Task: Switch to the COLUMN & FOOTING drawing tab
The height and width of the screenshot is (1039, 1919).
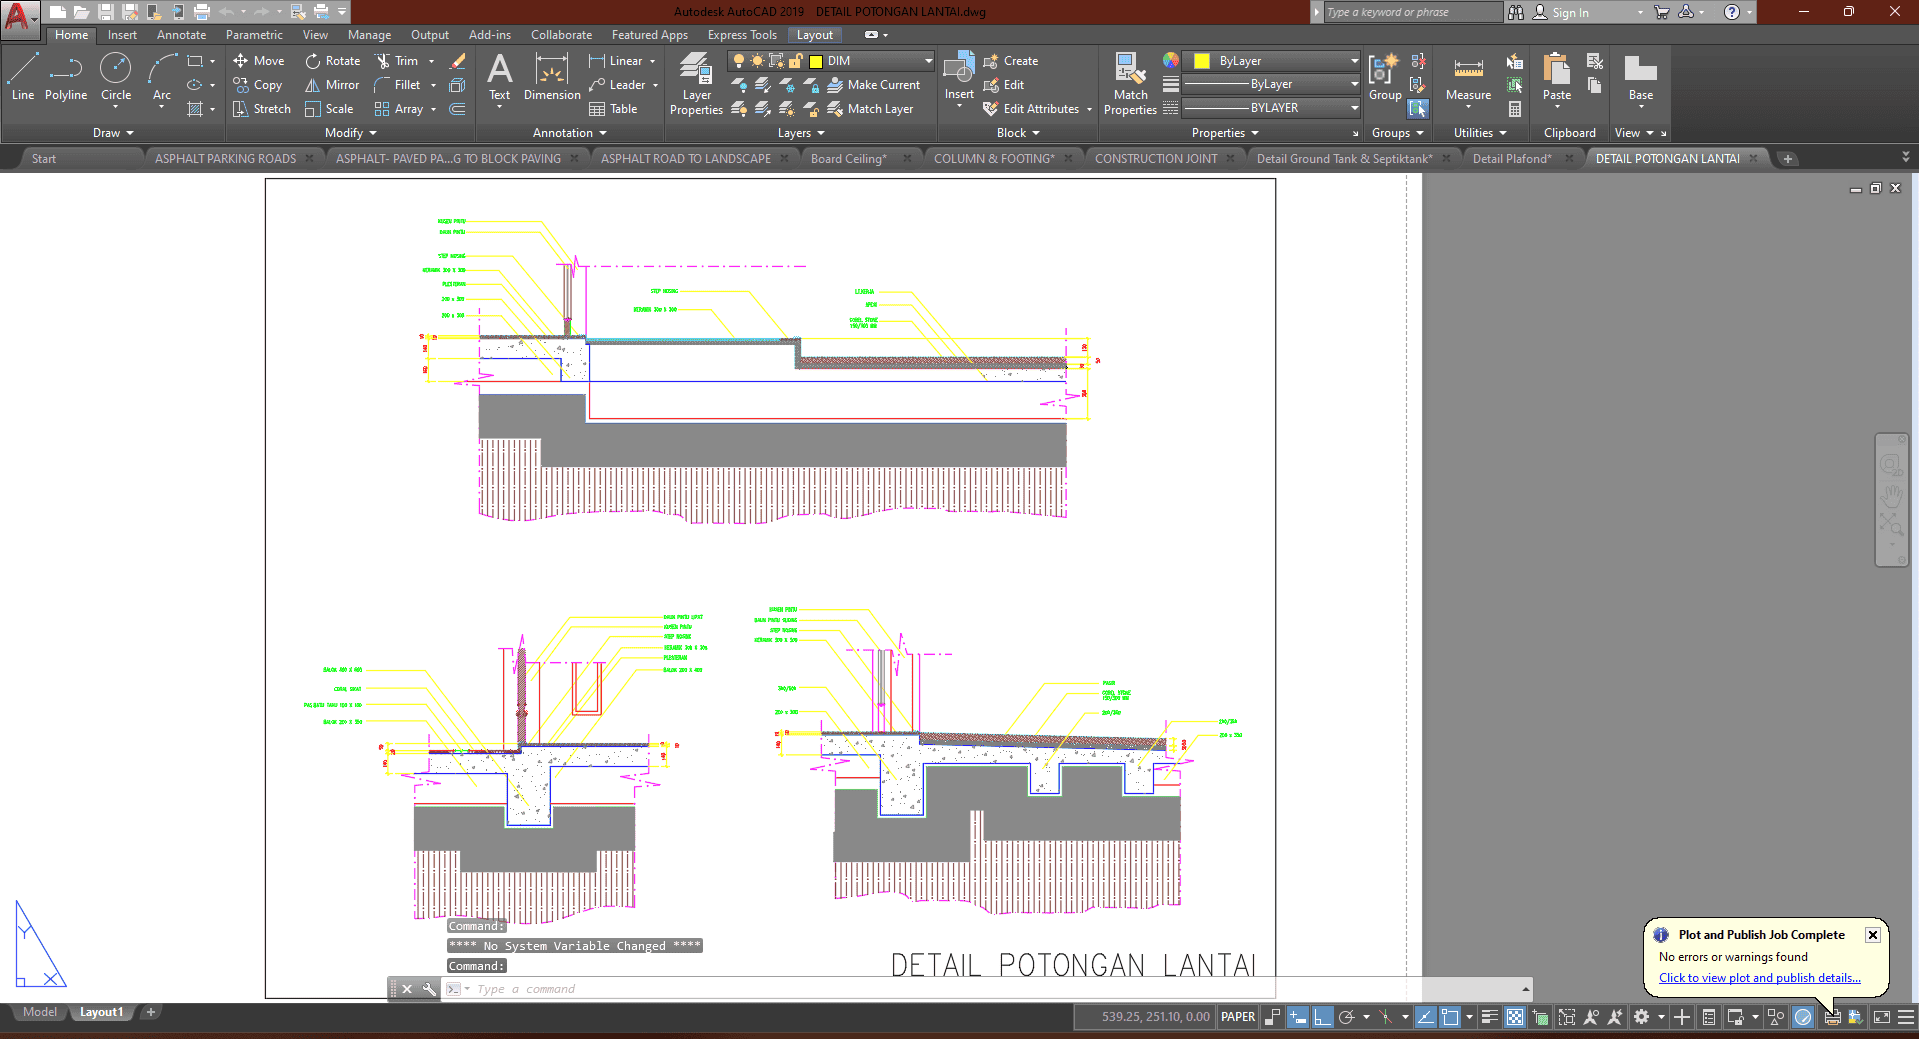Action: (993, 159)
